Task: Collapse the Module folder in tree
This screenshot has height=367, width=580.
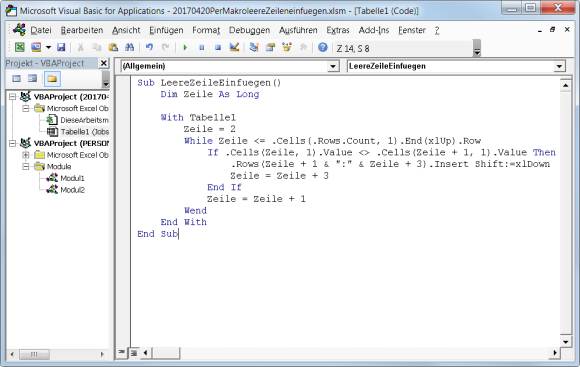Action: tap(26, 166)
